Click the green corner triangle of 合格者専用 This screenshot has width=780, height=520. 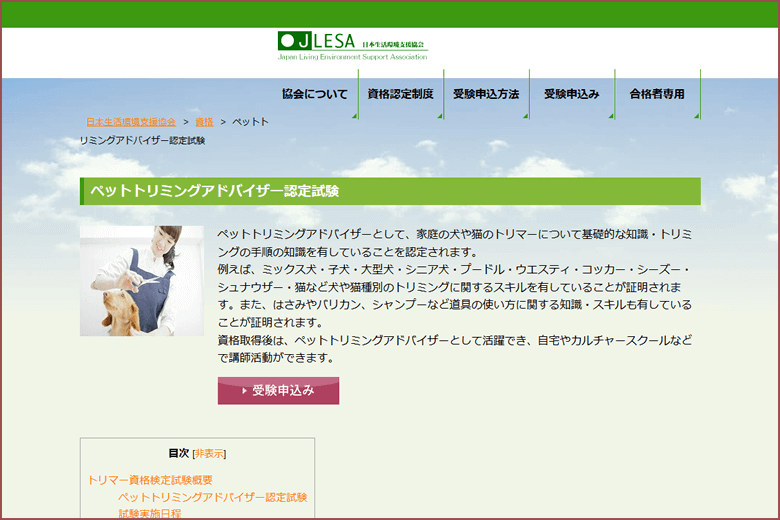(697, 116)
